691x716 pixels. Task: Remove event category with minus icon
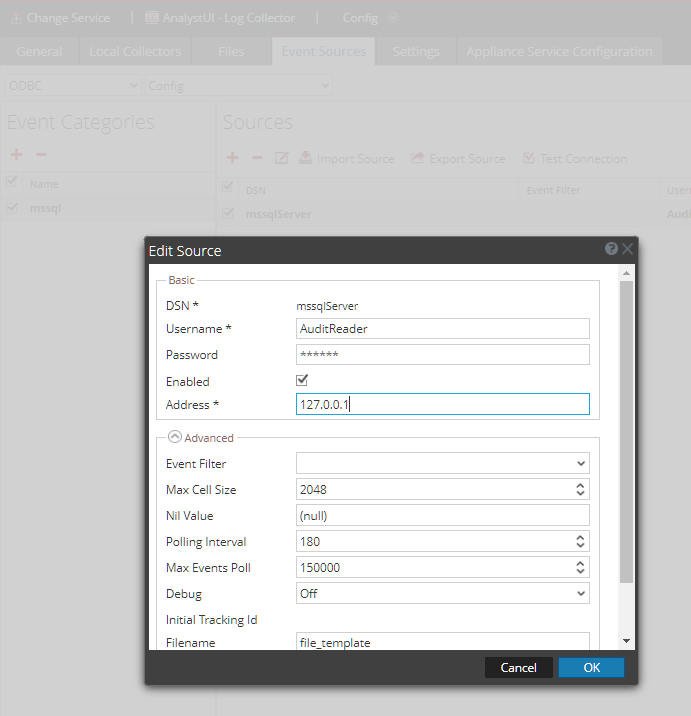coord(41,155)
